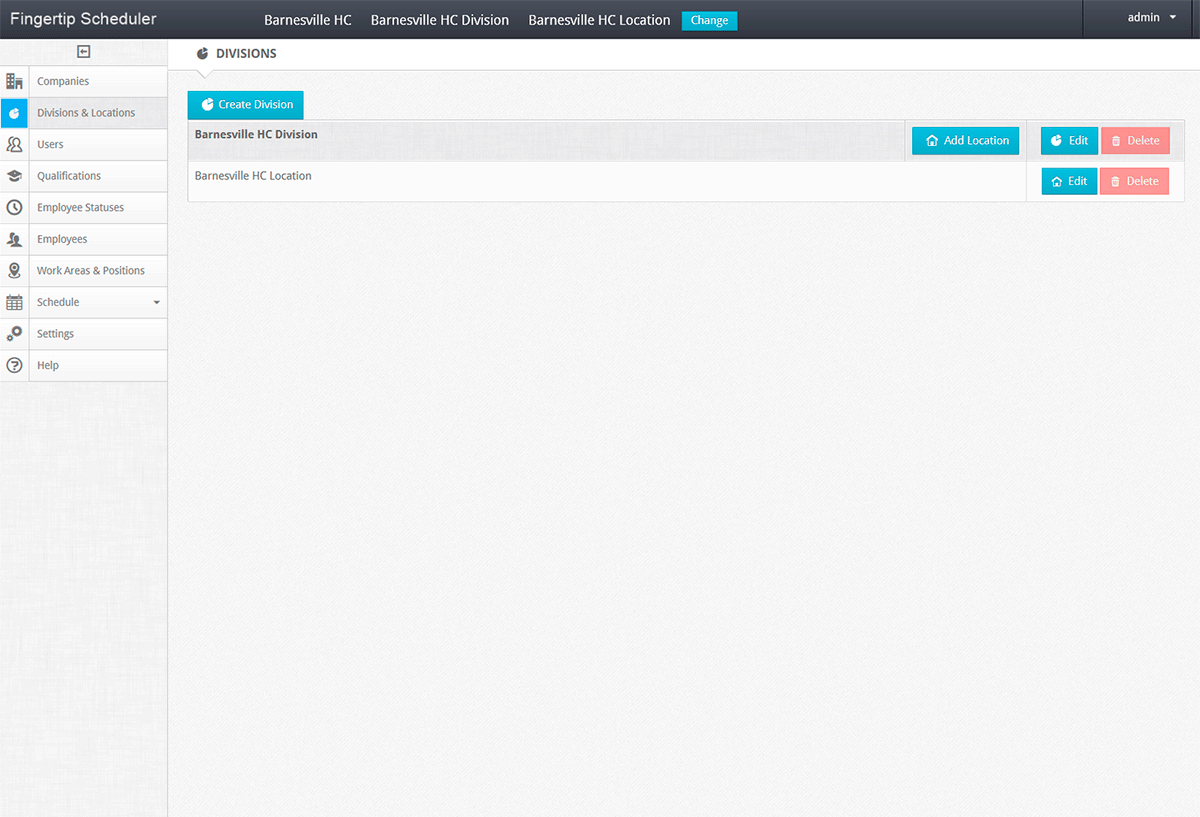Open Qualifications via its layered icon
Viewport: 1200px width, 817px height.
[x=14, y=175]
